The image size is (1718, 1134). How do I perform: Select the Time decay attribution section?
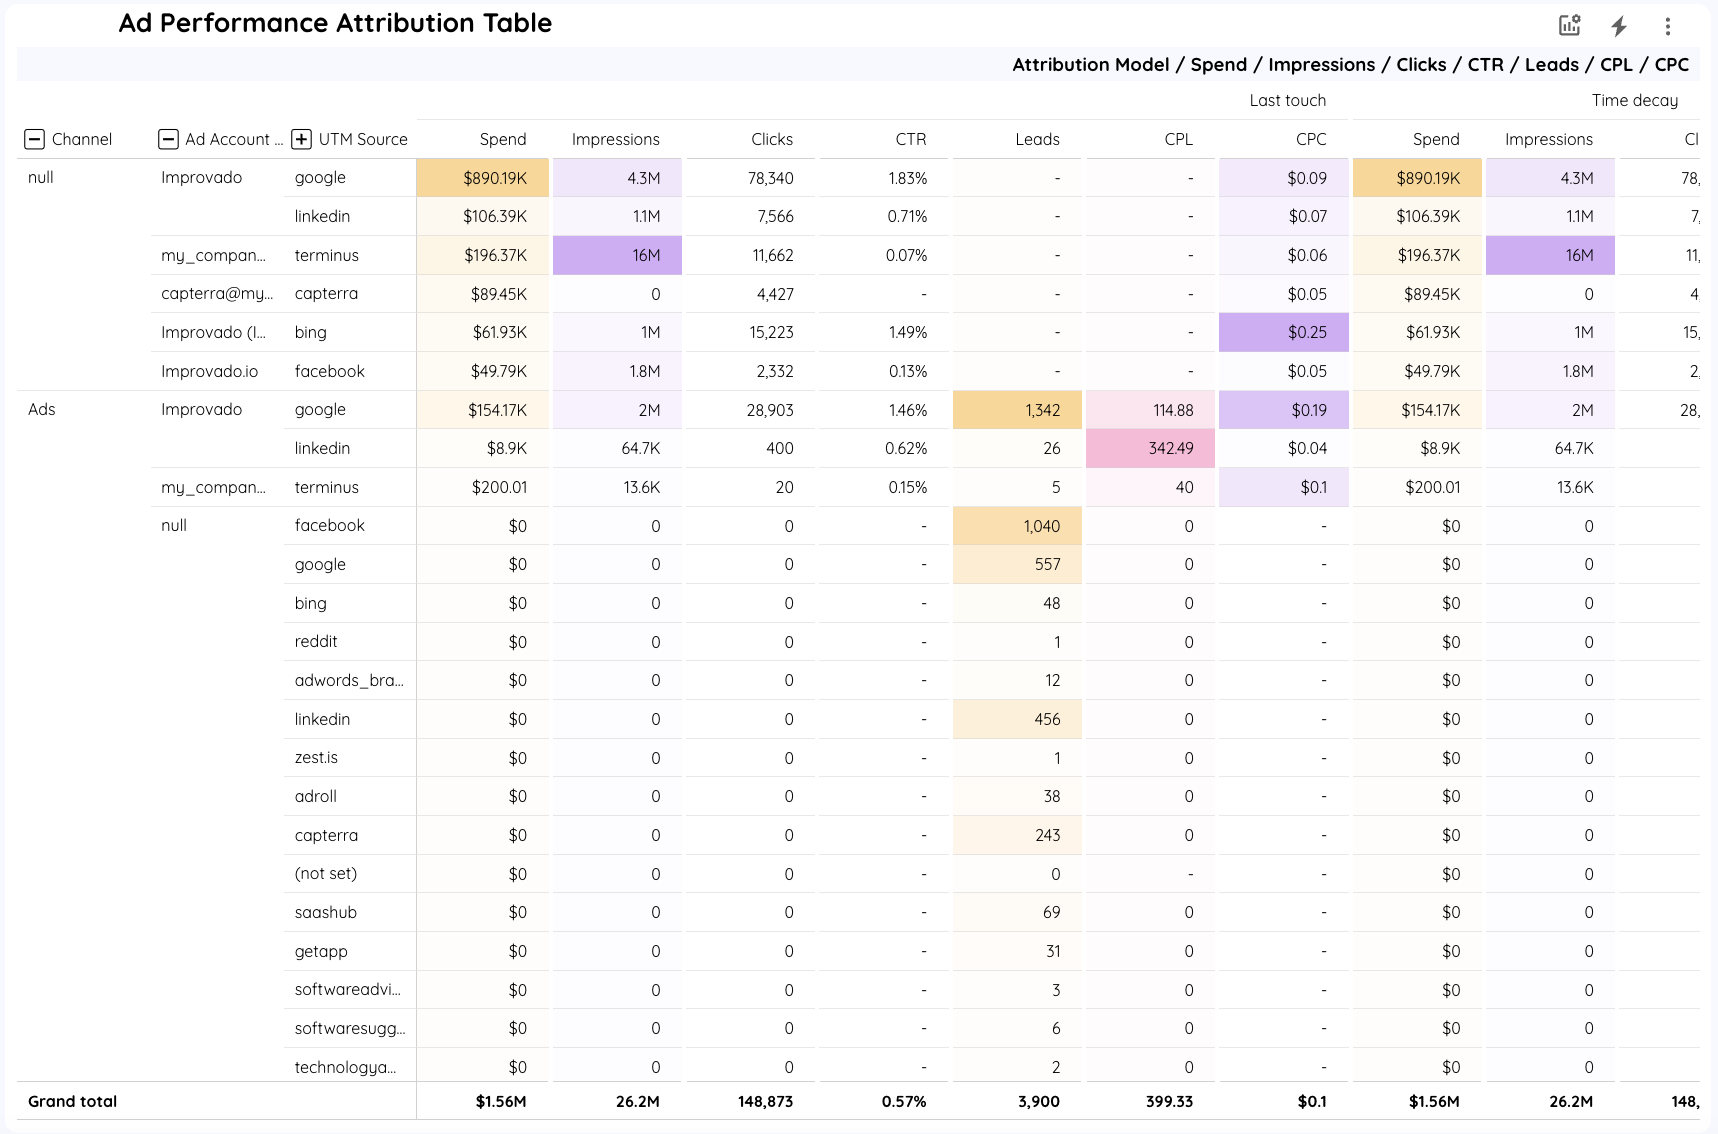click(x=1634, y=100)
